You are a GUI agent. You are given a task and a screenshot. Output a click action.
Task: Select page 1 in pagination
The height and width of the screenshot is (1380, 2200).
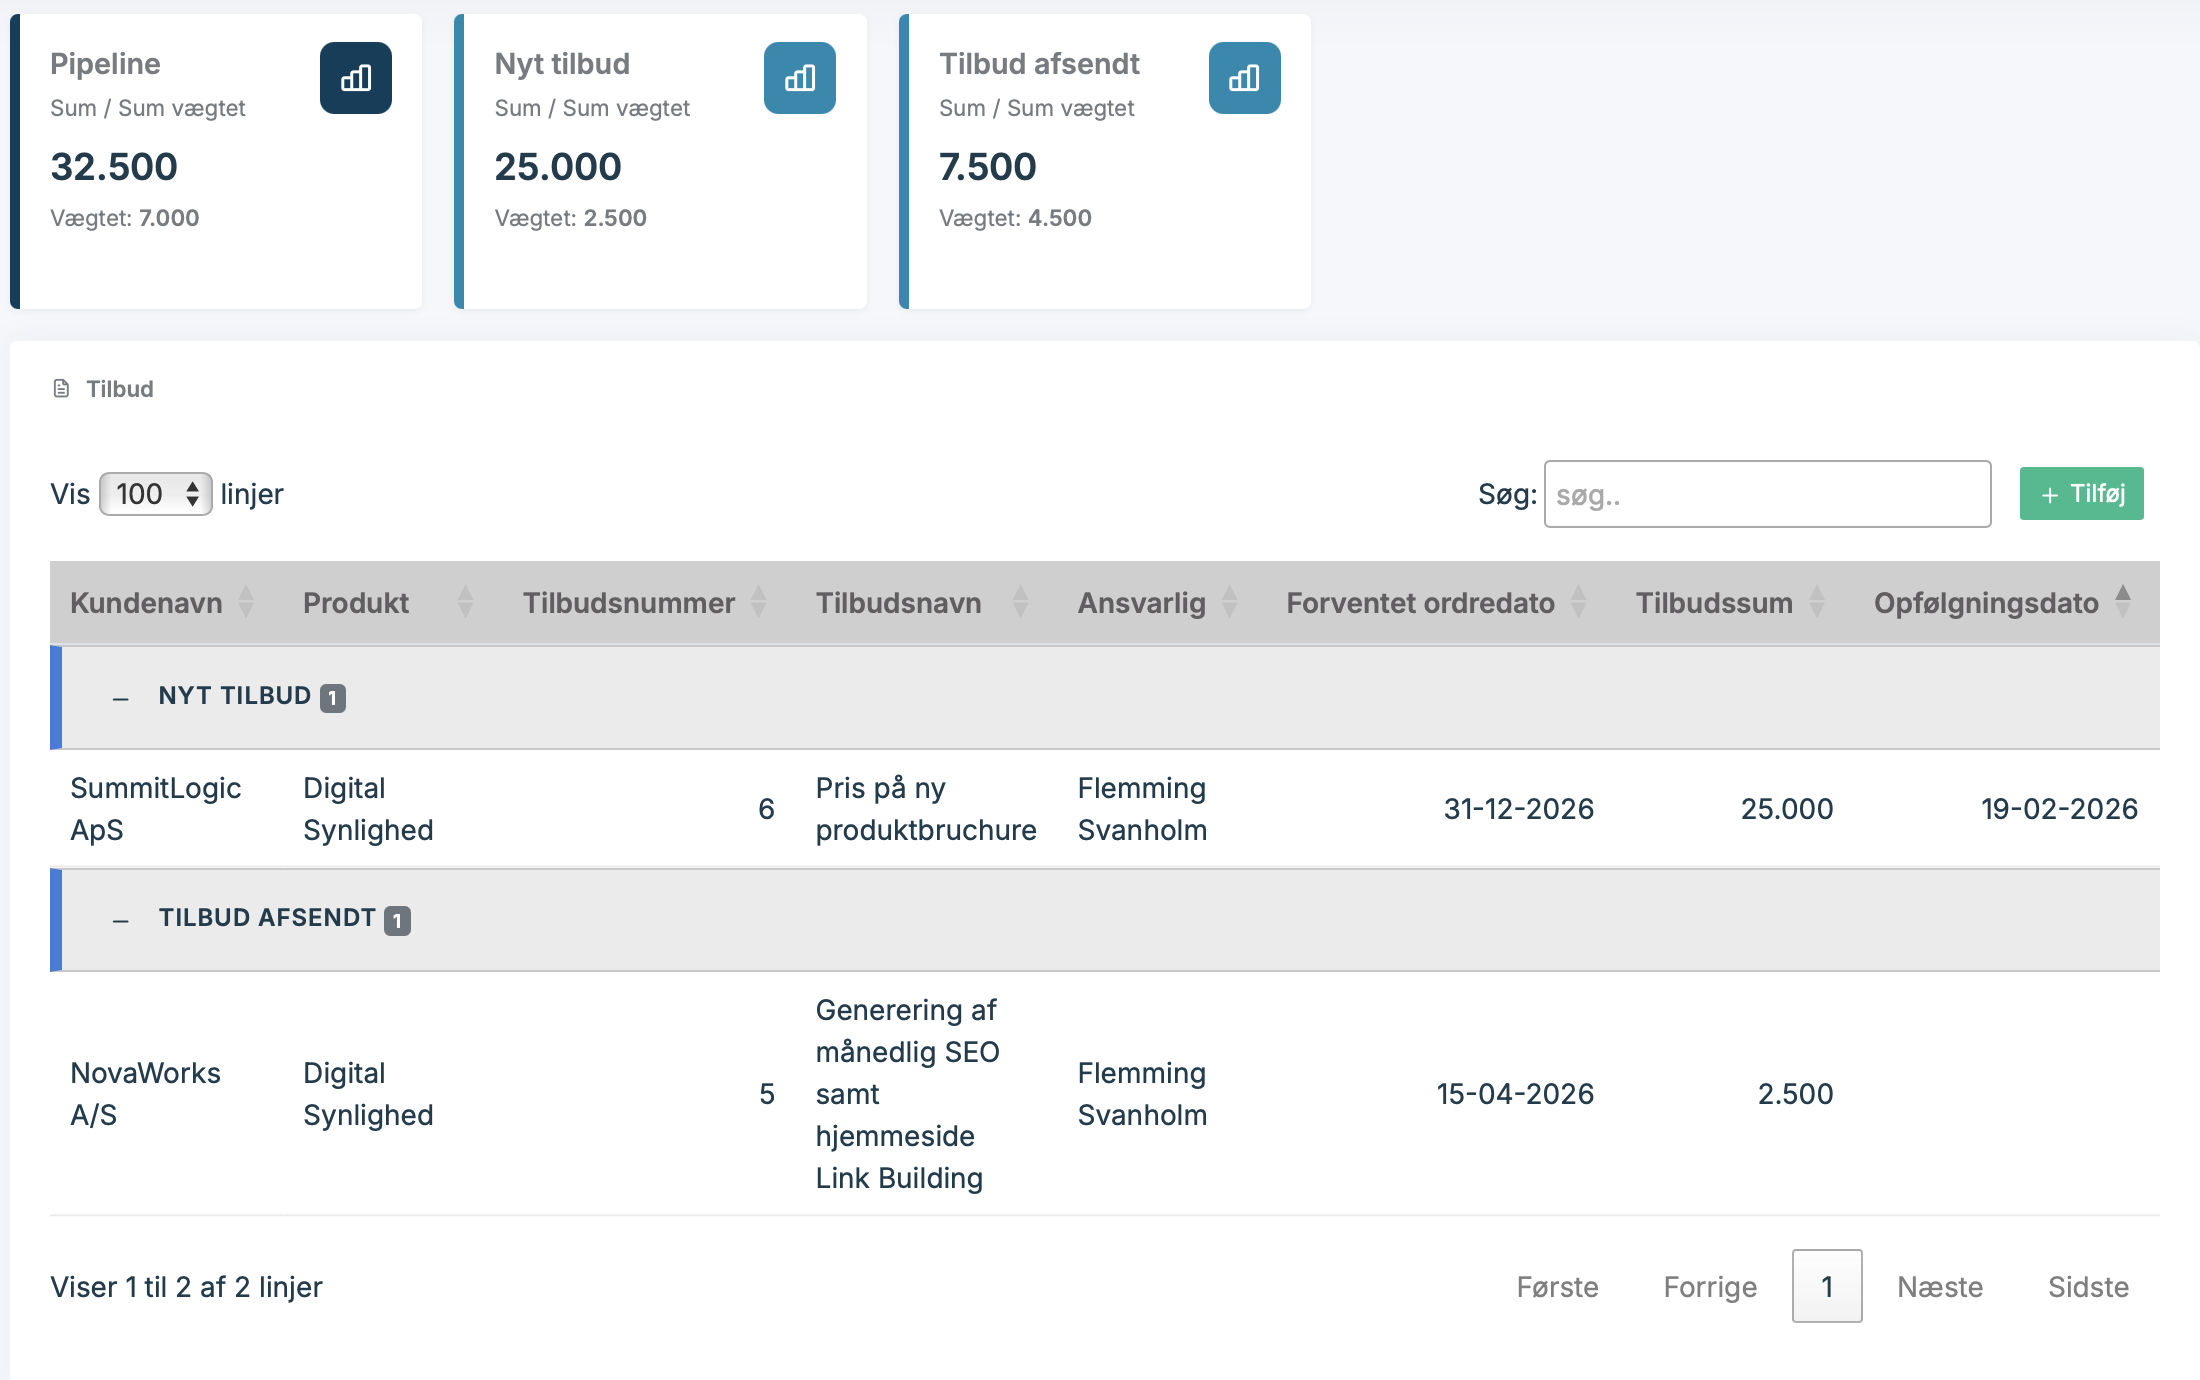point(1826,1287)
